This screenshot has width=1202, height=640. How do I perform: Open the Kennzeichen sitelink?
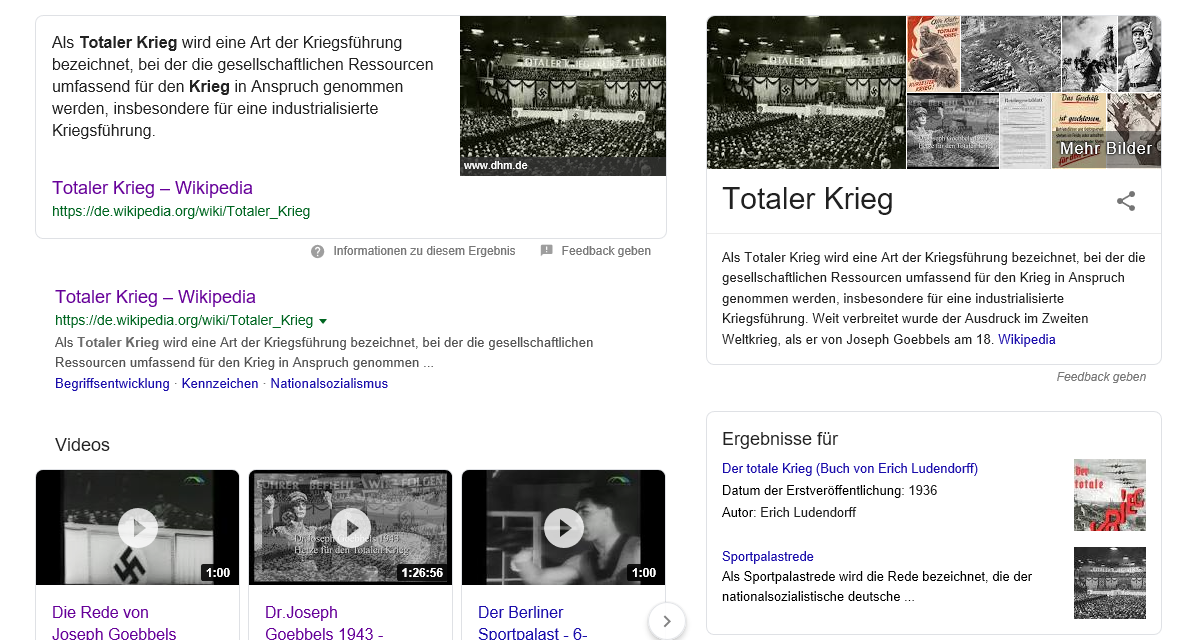[220, 383]
